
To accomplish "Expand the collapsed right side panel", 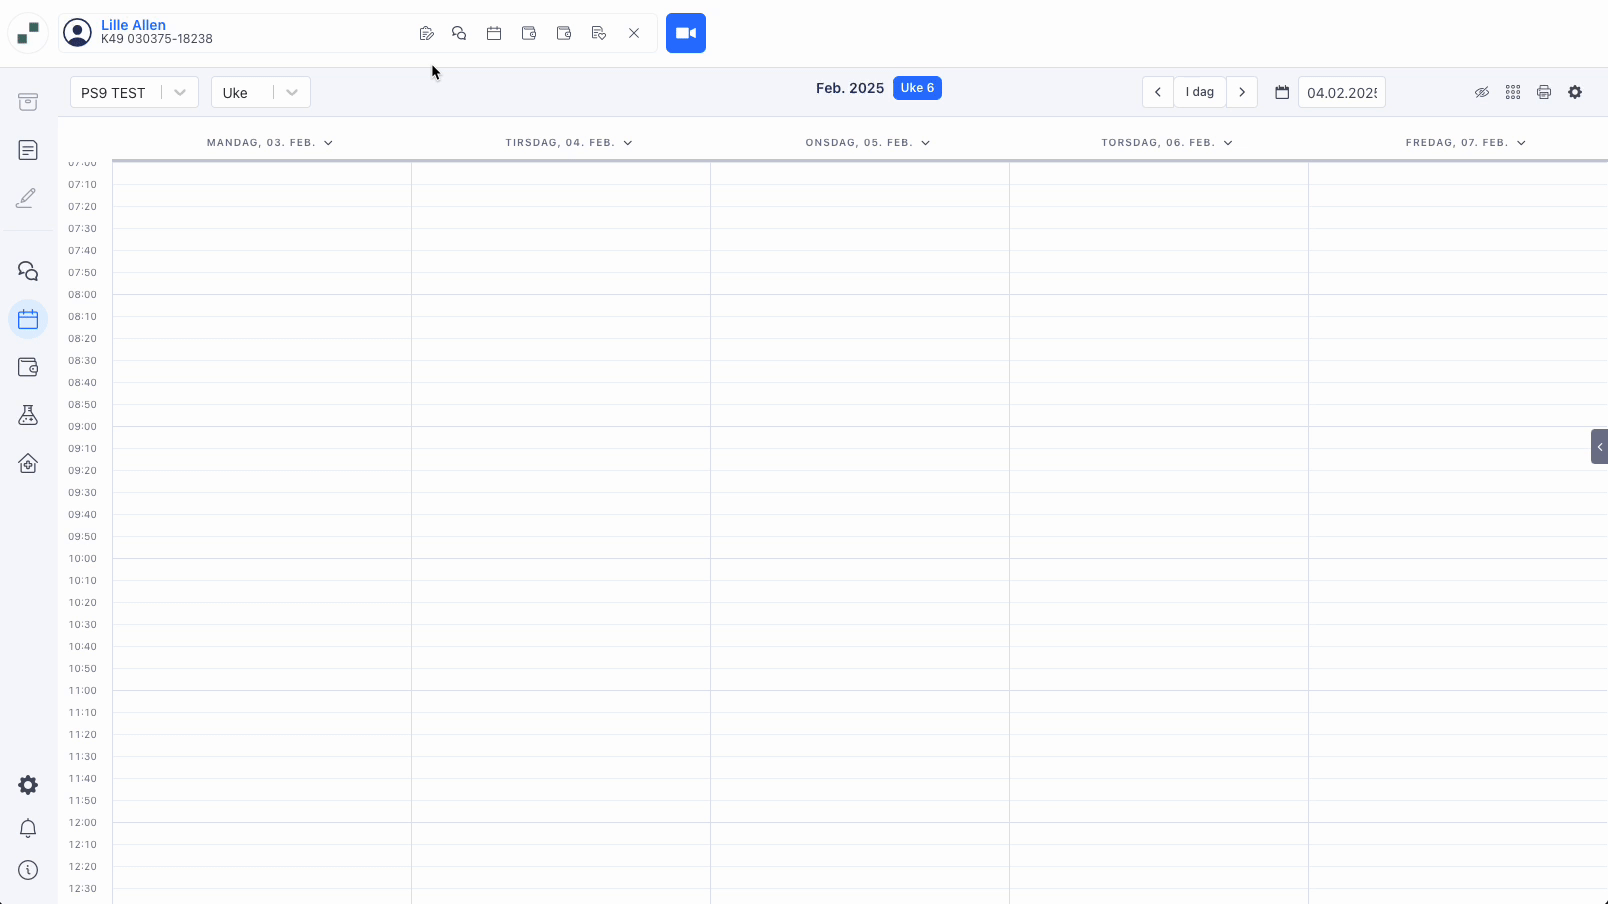I will (1599, 446).
